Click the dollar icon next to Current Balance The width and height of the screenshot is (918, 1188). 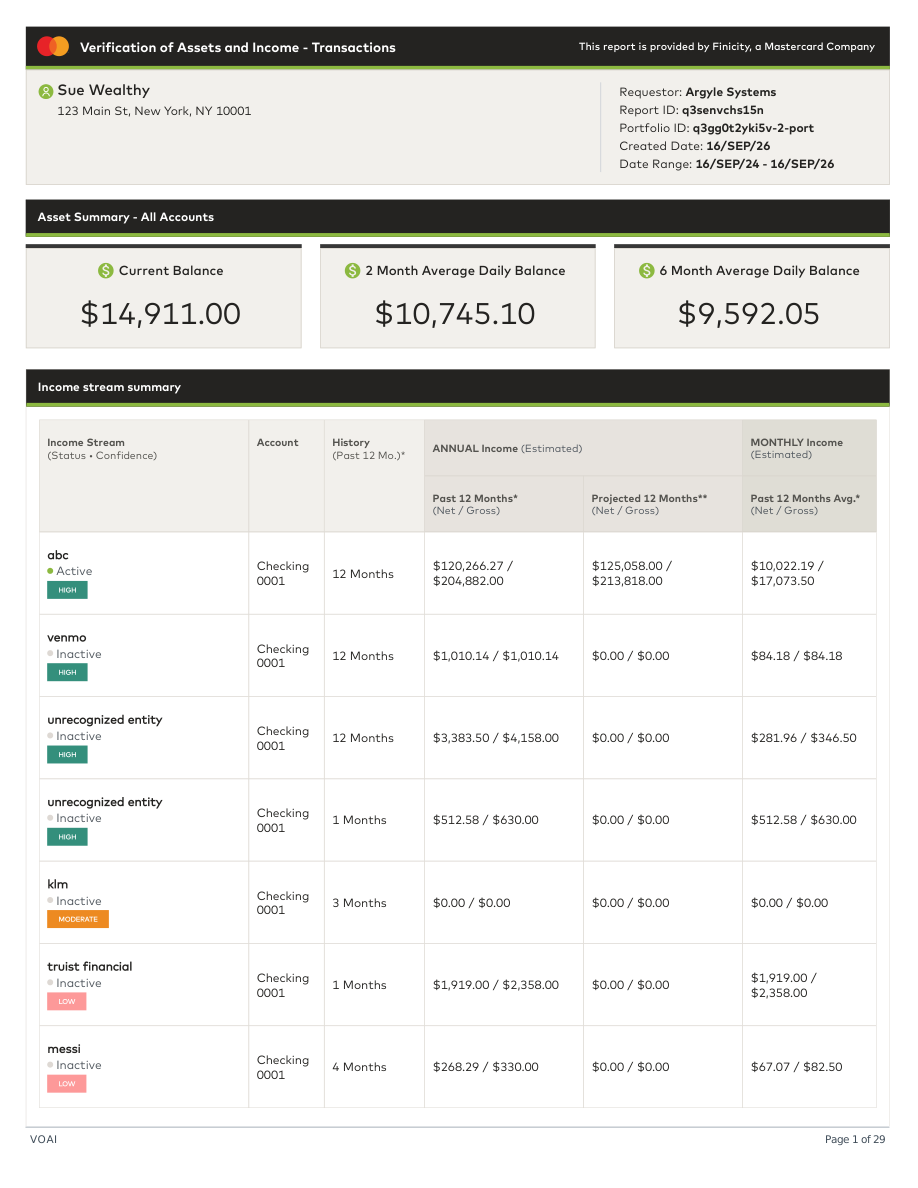coord(106,270)
